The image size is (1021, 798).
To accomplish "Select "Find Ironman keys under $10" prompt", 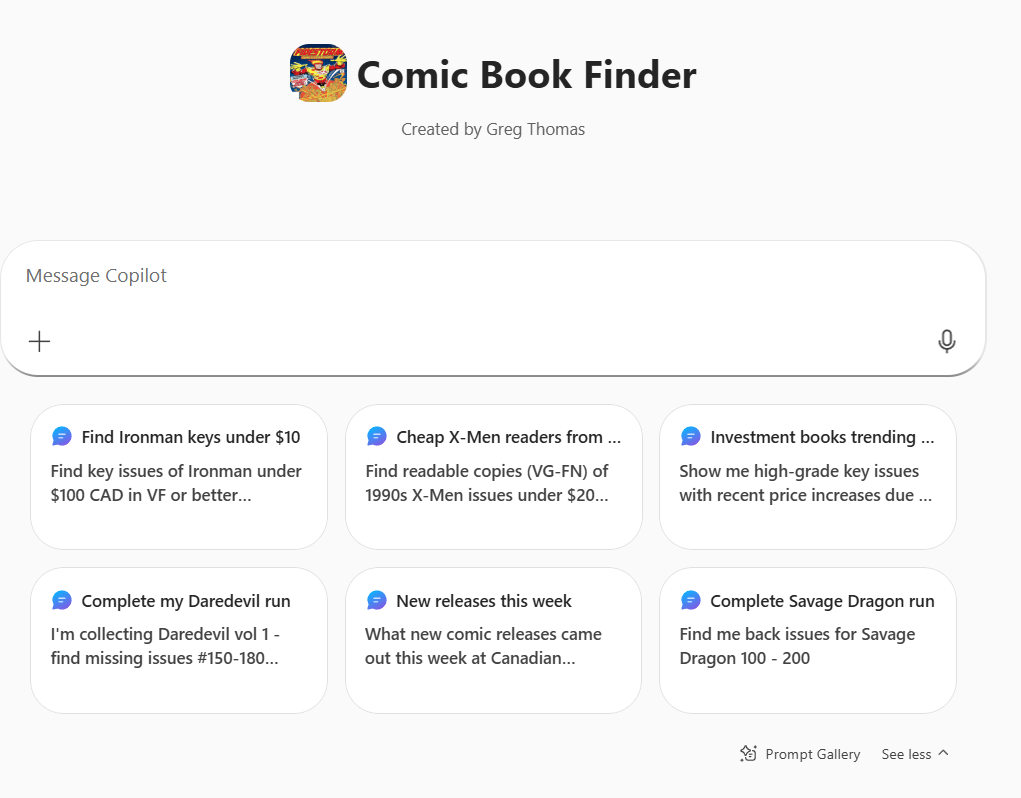I will tap(179, 478).
